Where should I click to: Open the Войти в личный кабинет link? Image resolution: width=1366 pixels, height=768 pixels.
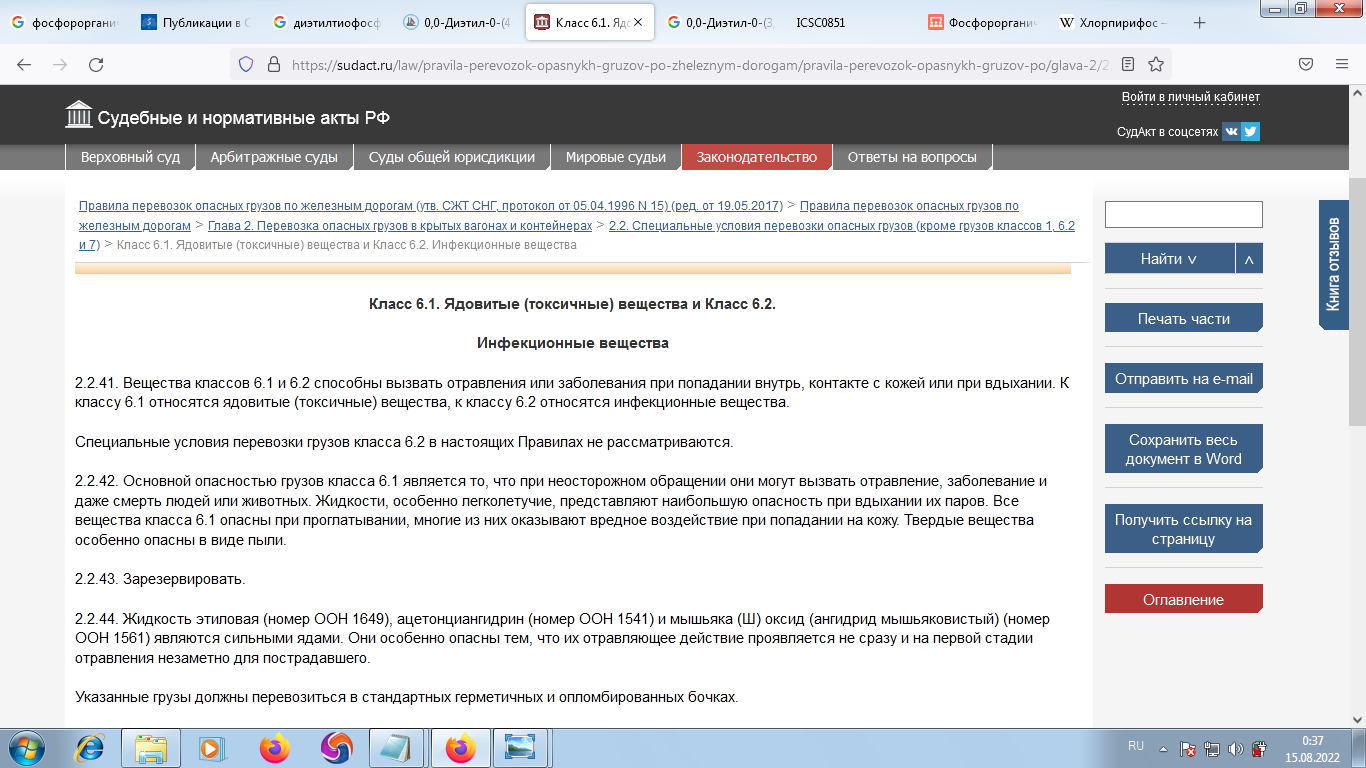point(1190,97)
